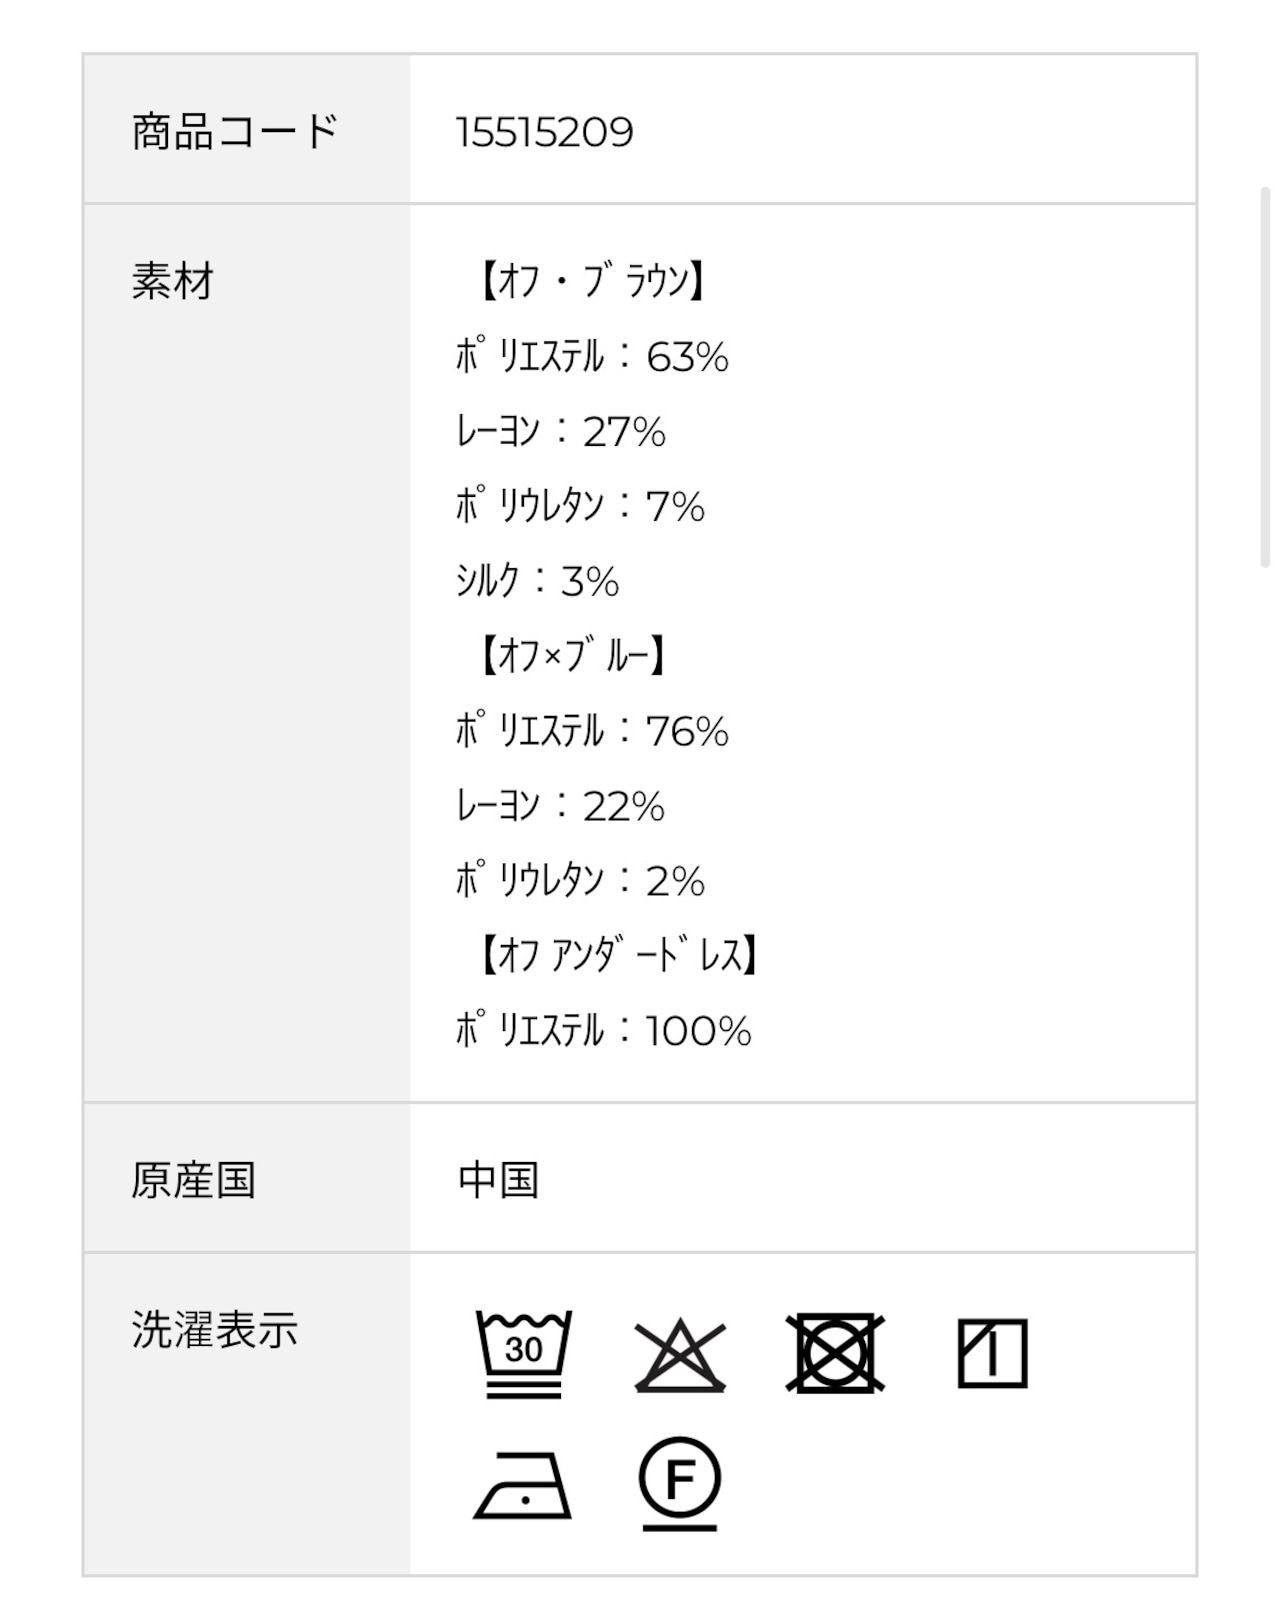The image size is (1280, 1609).
Task: Click the 原産国 row label
Action: pos(194,1181)
